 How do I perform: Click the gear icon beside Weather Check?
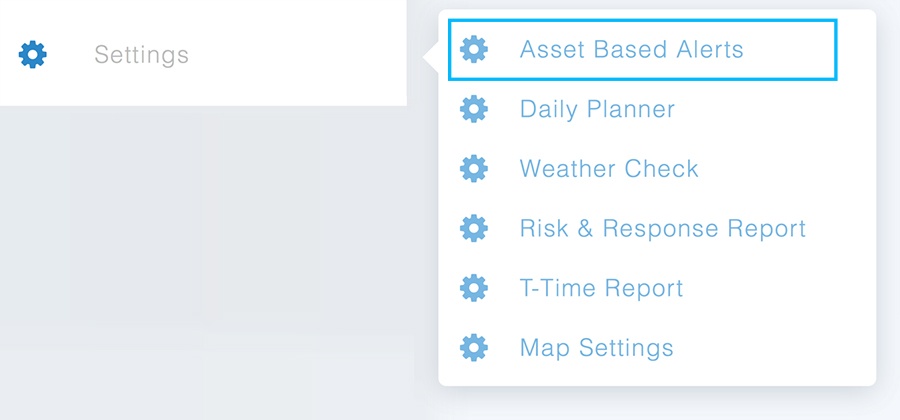[474, 169]
